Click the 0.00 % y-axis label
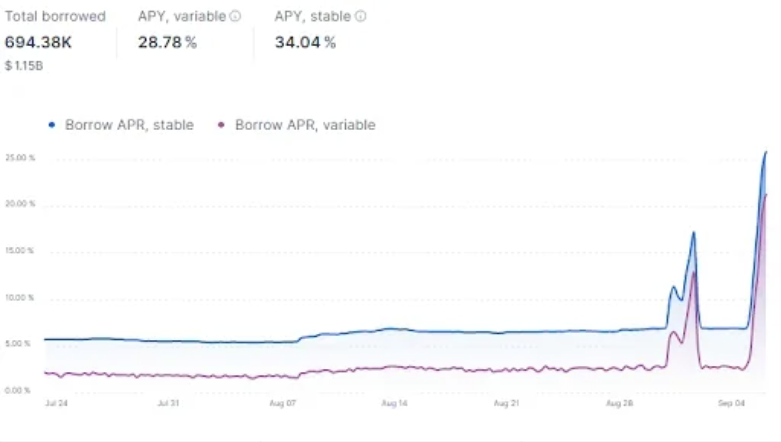 click(18, 390)
